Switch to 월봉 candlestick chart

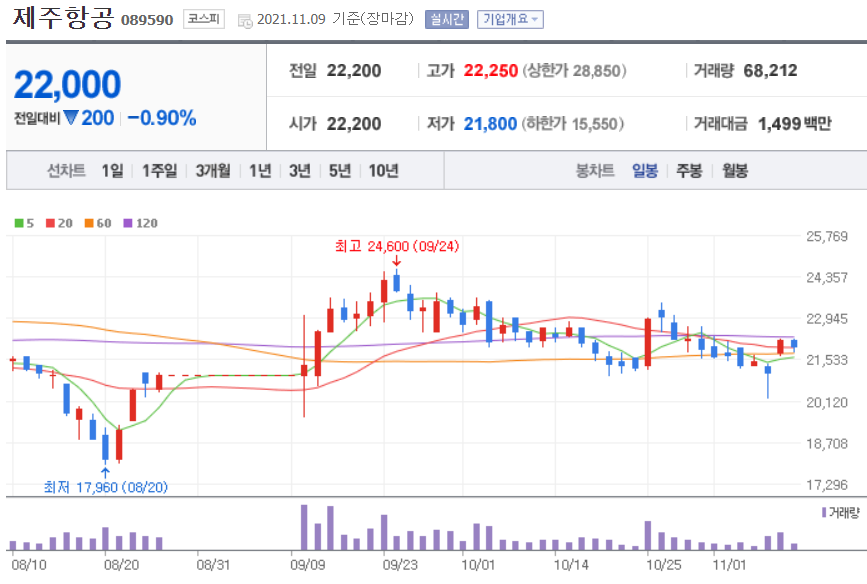point(735,171)
